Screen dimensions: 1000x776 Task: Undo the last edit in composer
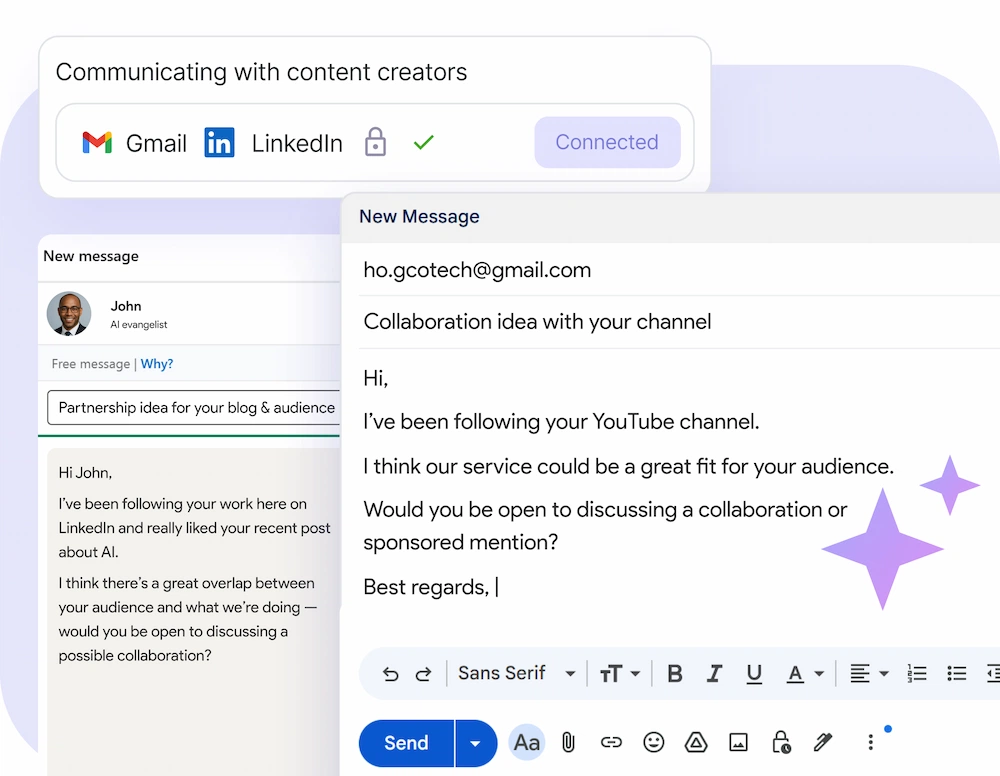coord(390,673)
